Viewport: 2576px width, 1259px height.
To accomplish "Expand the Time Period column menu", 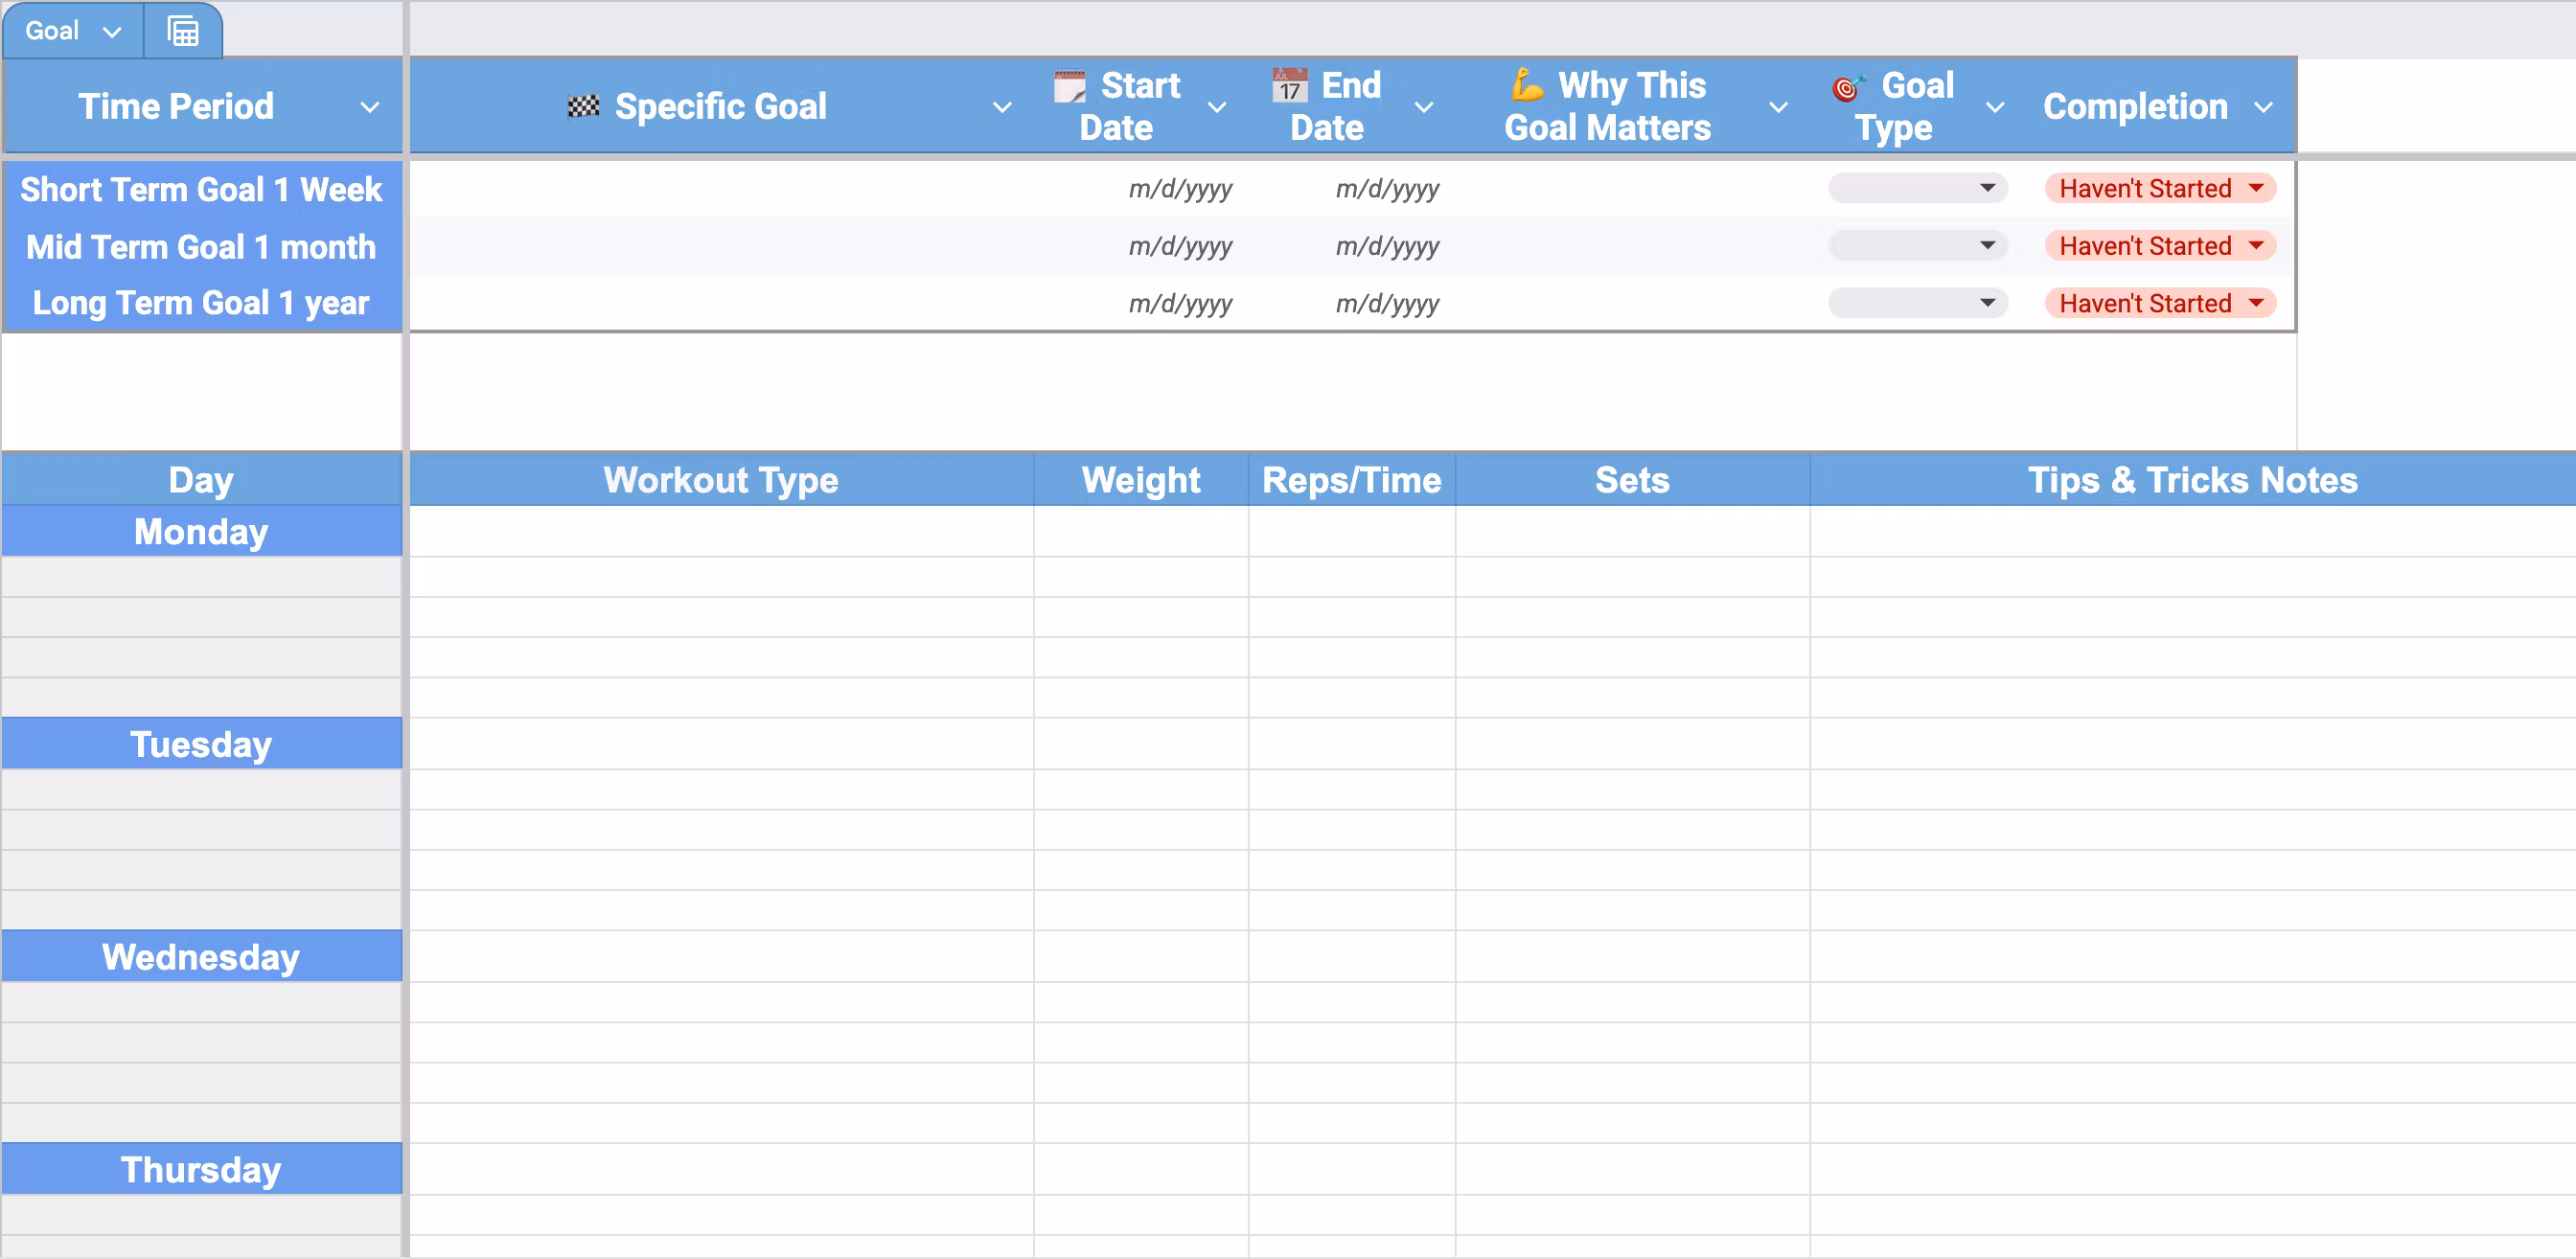I will coord(370,107).
